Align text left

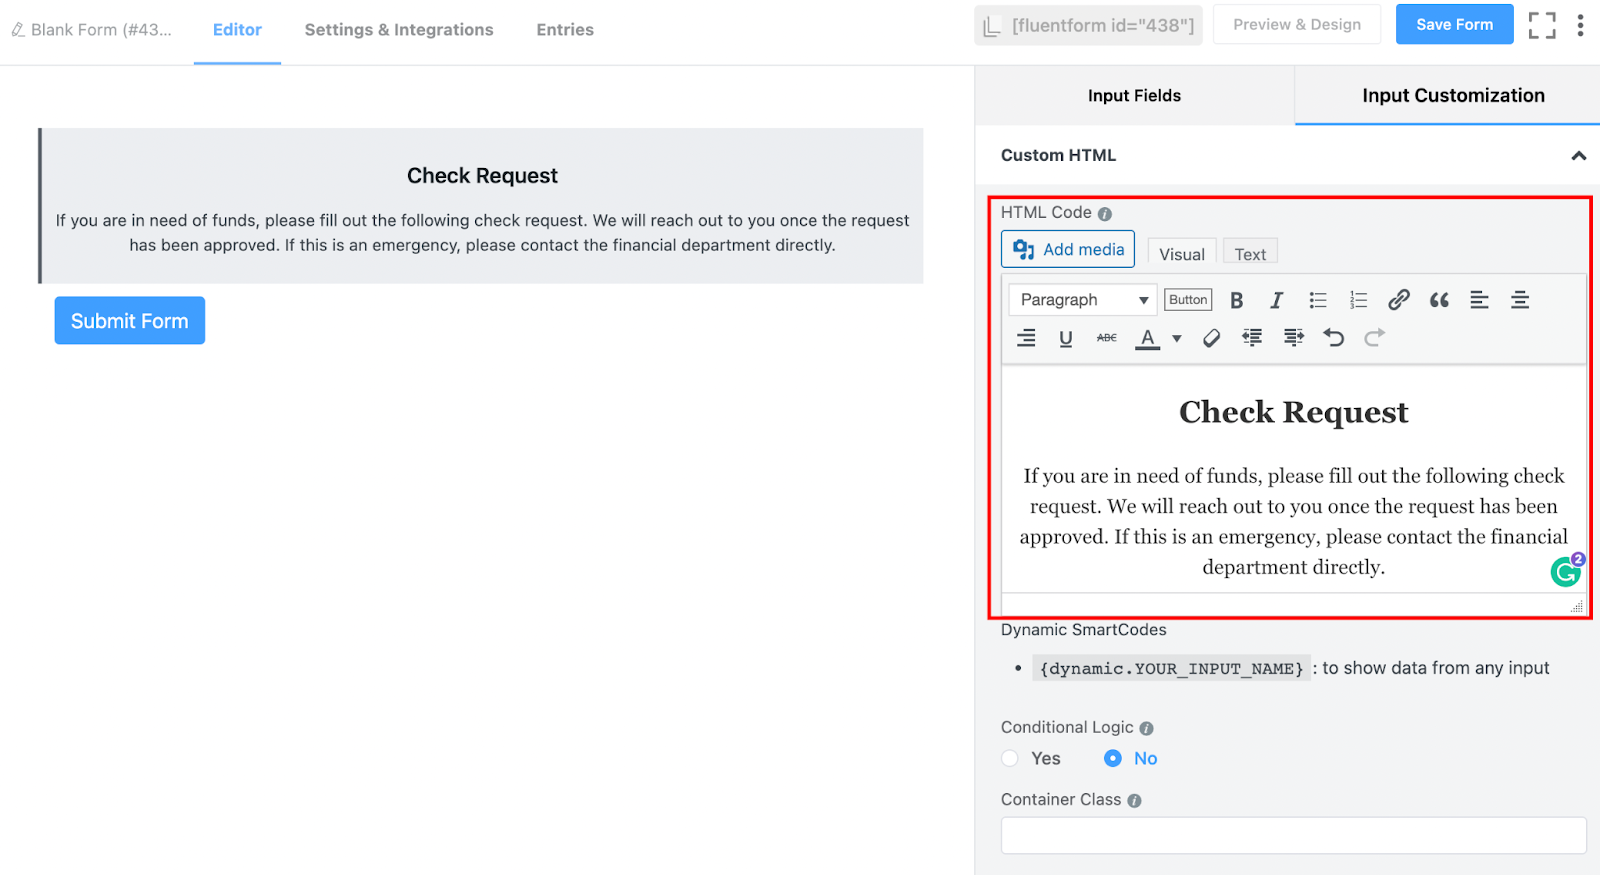(1480, 300)
